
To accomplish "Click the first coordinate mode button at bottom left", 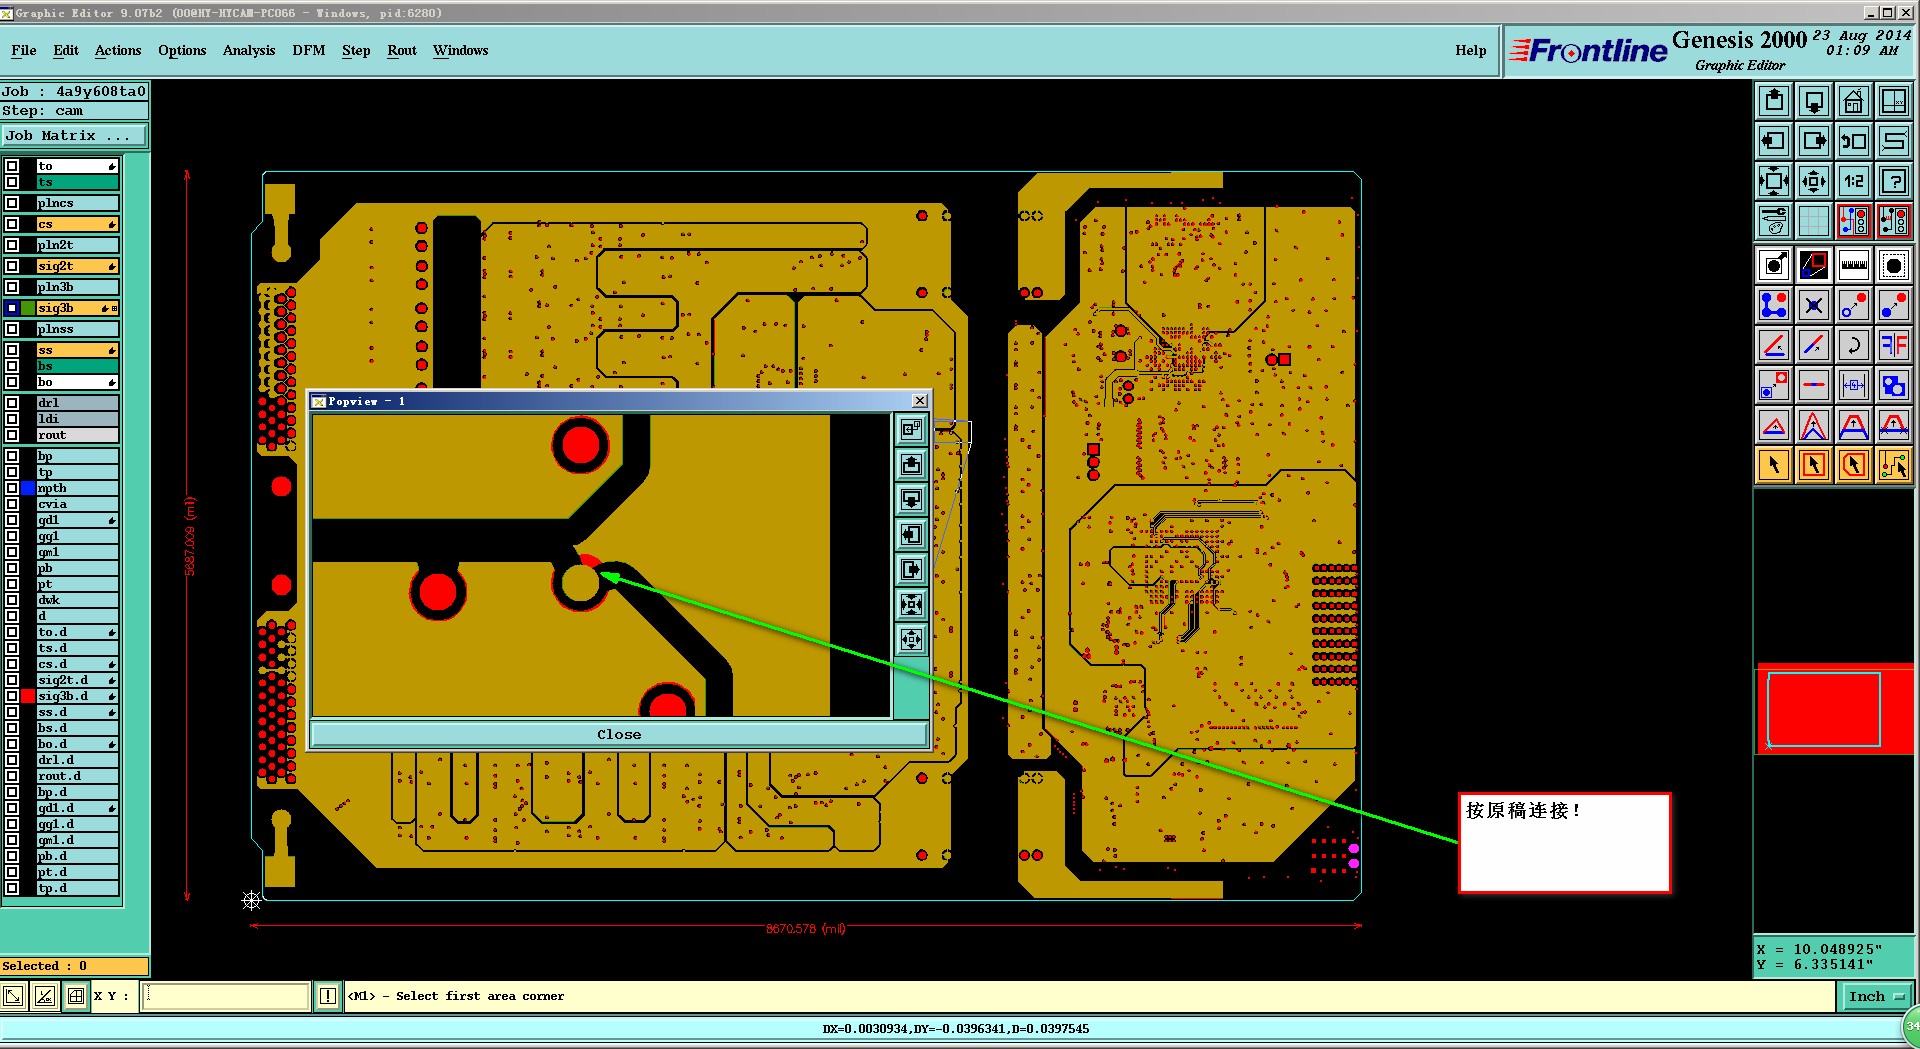I will pos(14,996).
